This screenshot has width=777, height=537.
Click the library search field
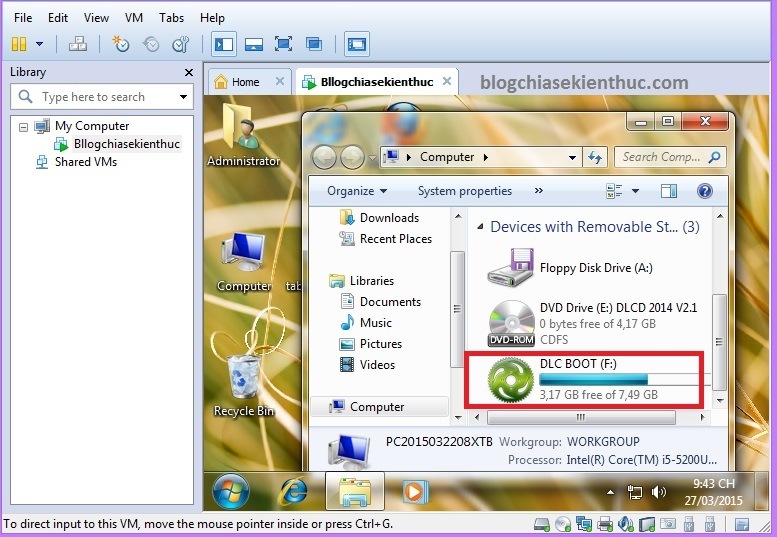(102, 97)
